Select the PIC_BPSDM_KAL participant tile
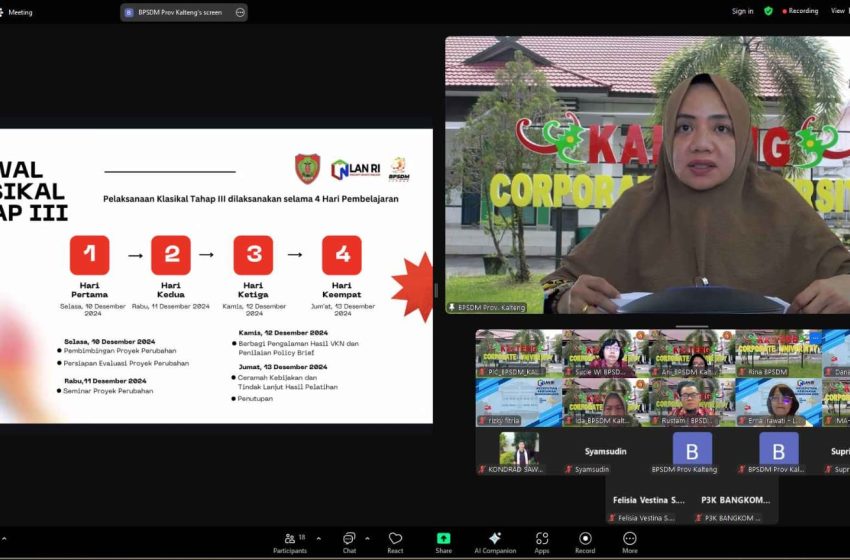Screen dimensions: 850x560 click(519, 353)
